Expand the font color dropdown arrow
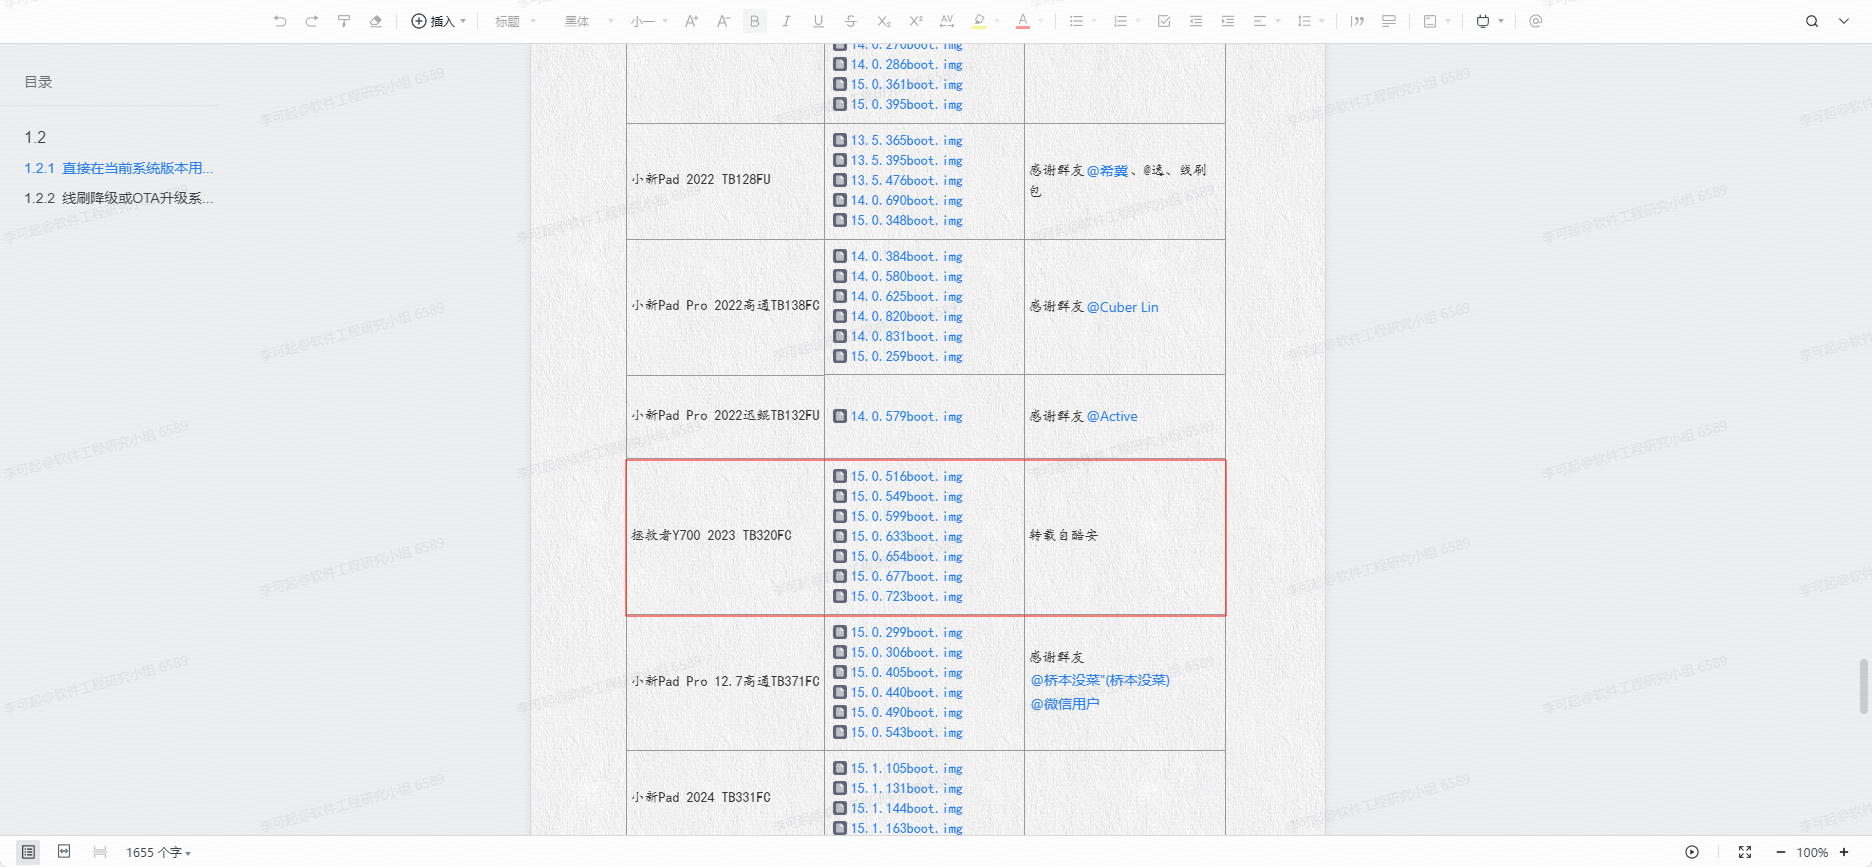 tap(1041, 21)
